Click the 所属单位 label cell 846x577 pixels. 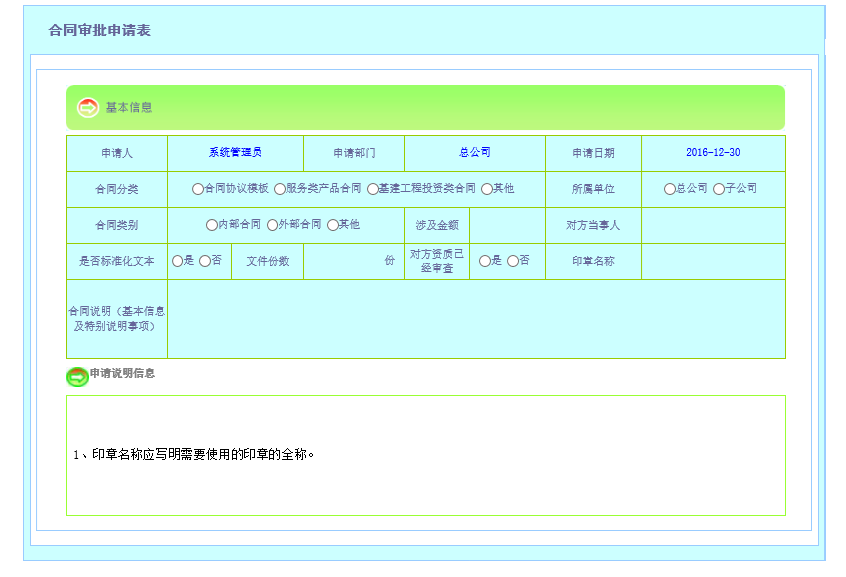pyautogui.click(x=593, y=189)
